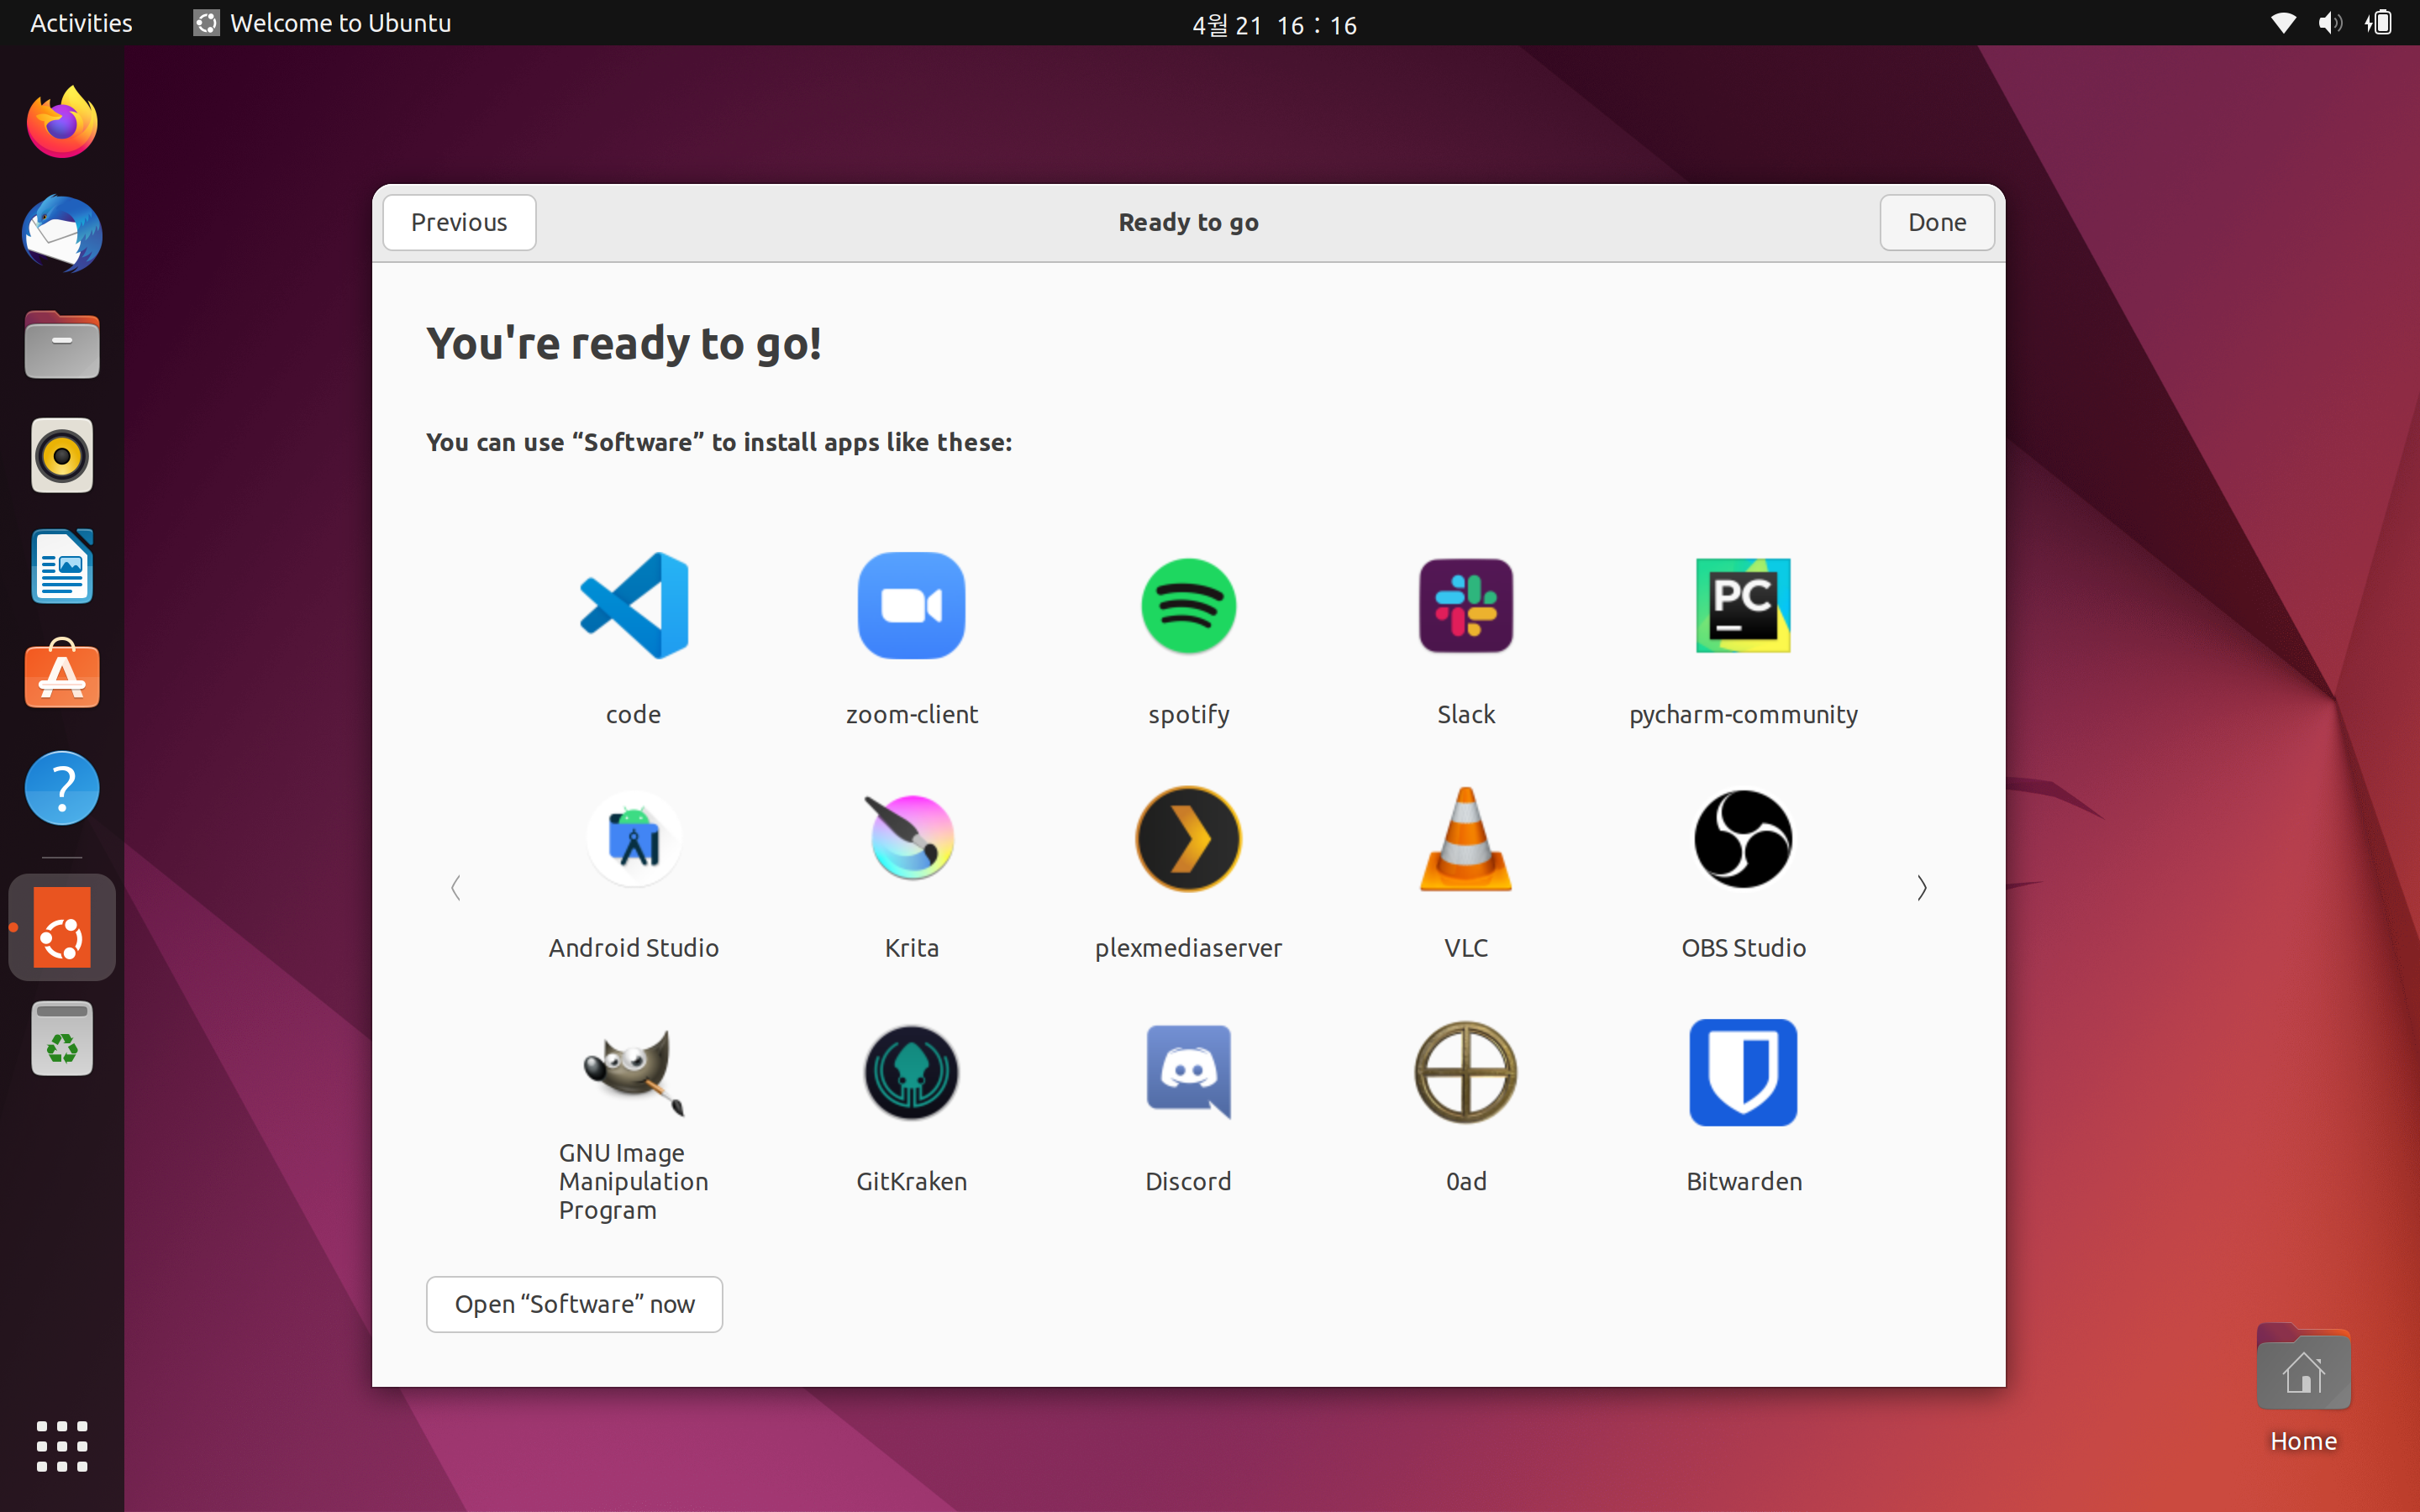This screenshot has height=1512, width=2420.
Task: Pick the Krita app icon
Action: [x=911, y=838]
